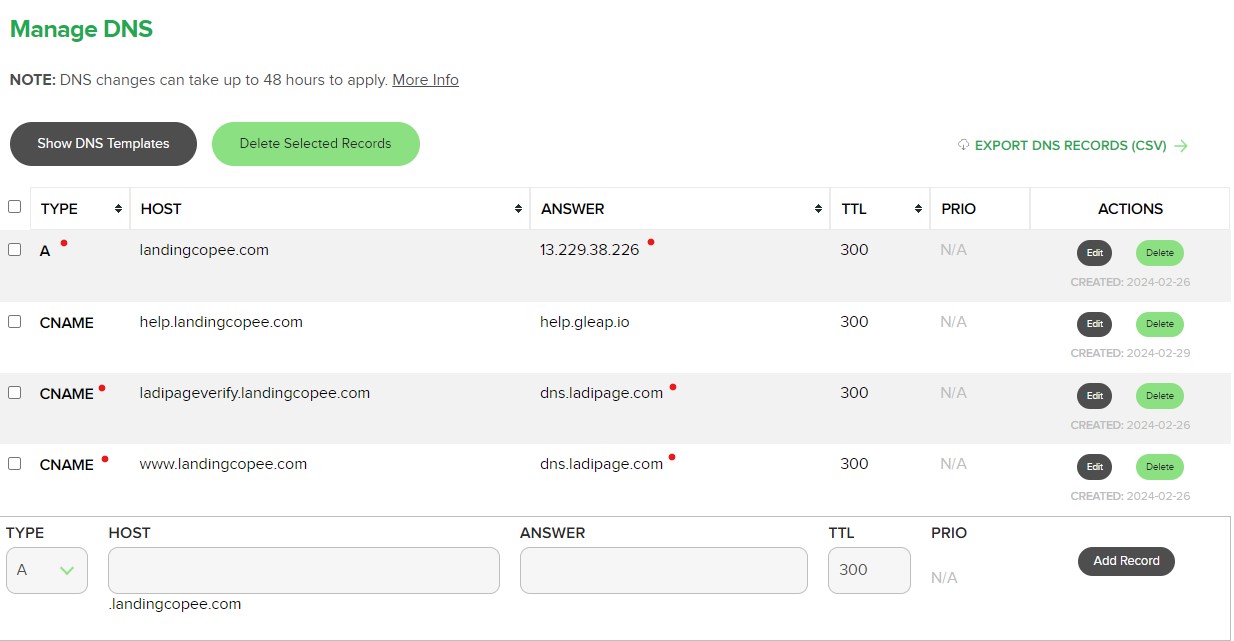Screen dimensions: 1234x641
Task: Click the TTL field showing 300
Action: click(868, 570)
